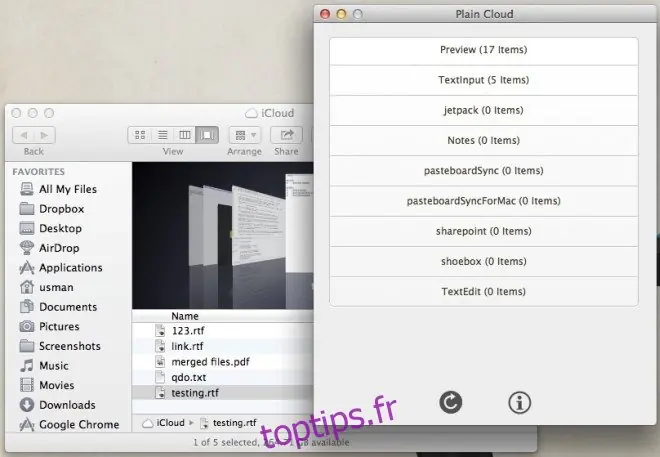Click the Share button in Finder toolbar
The height and width of the screenshot is (457, 660).
point(286,135)
